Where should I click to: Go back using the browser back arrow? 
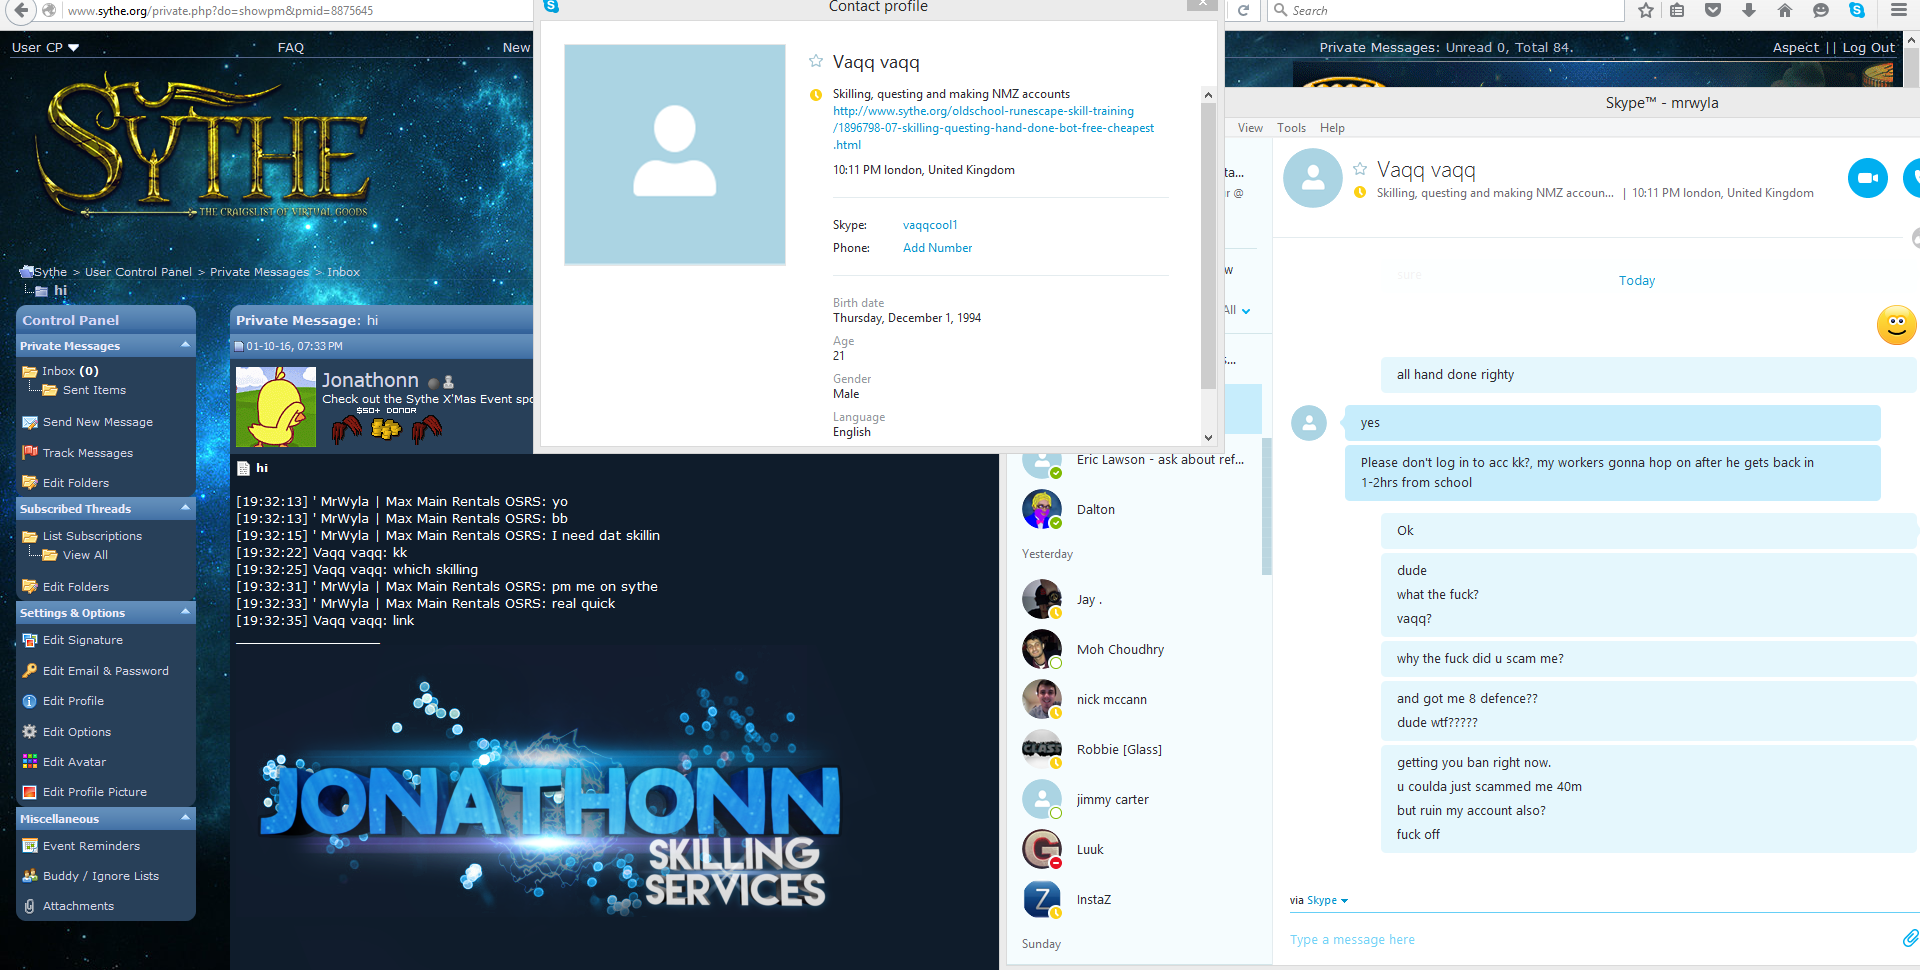22,11
